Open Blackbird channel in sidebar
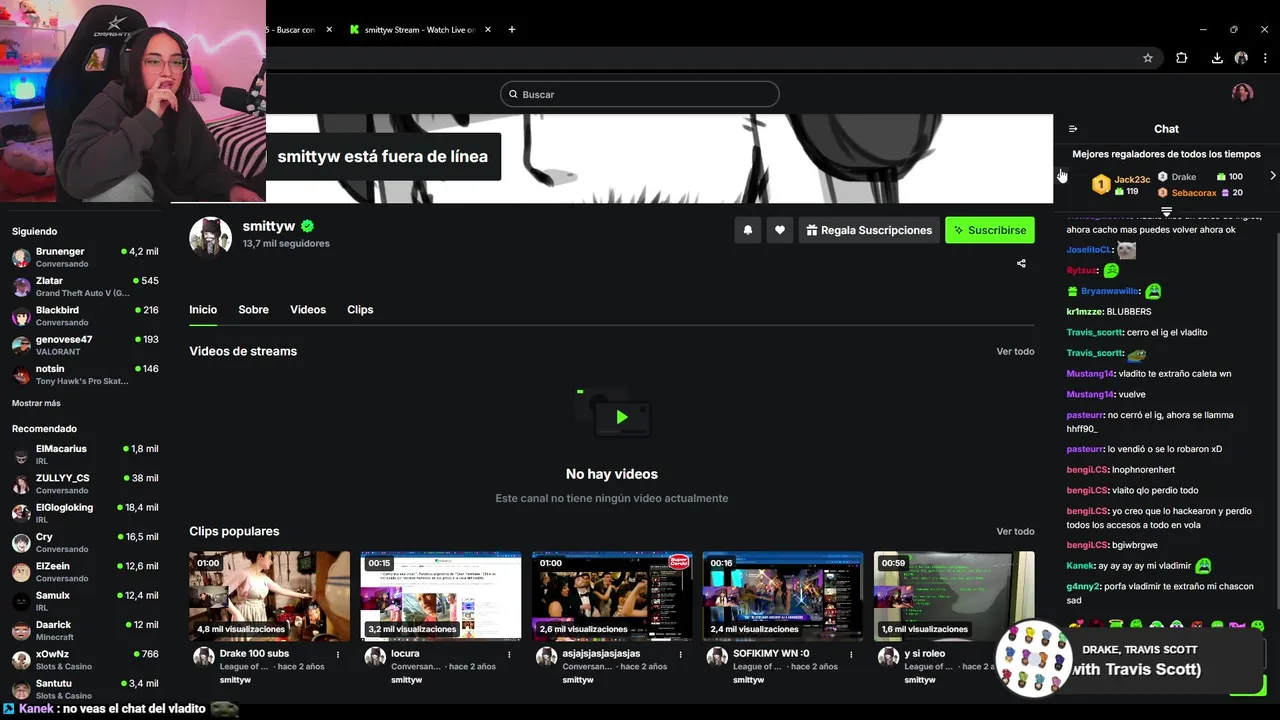Image resolution: width=1280 pixels, height=720 pixels. pyautogui.click(x=85, y=316)
